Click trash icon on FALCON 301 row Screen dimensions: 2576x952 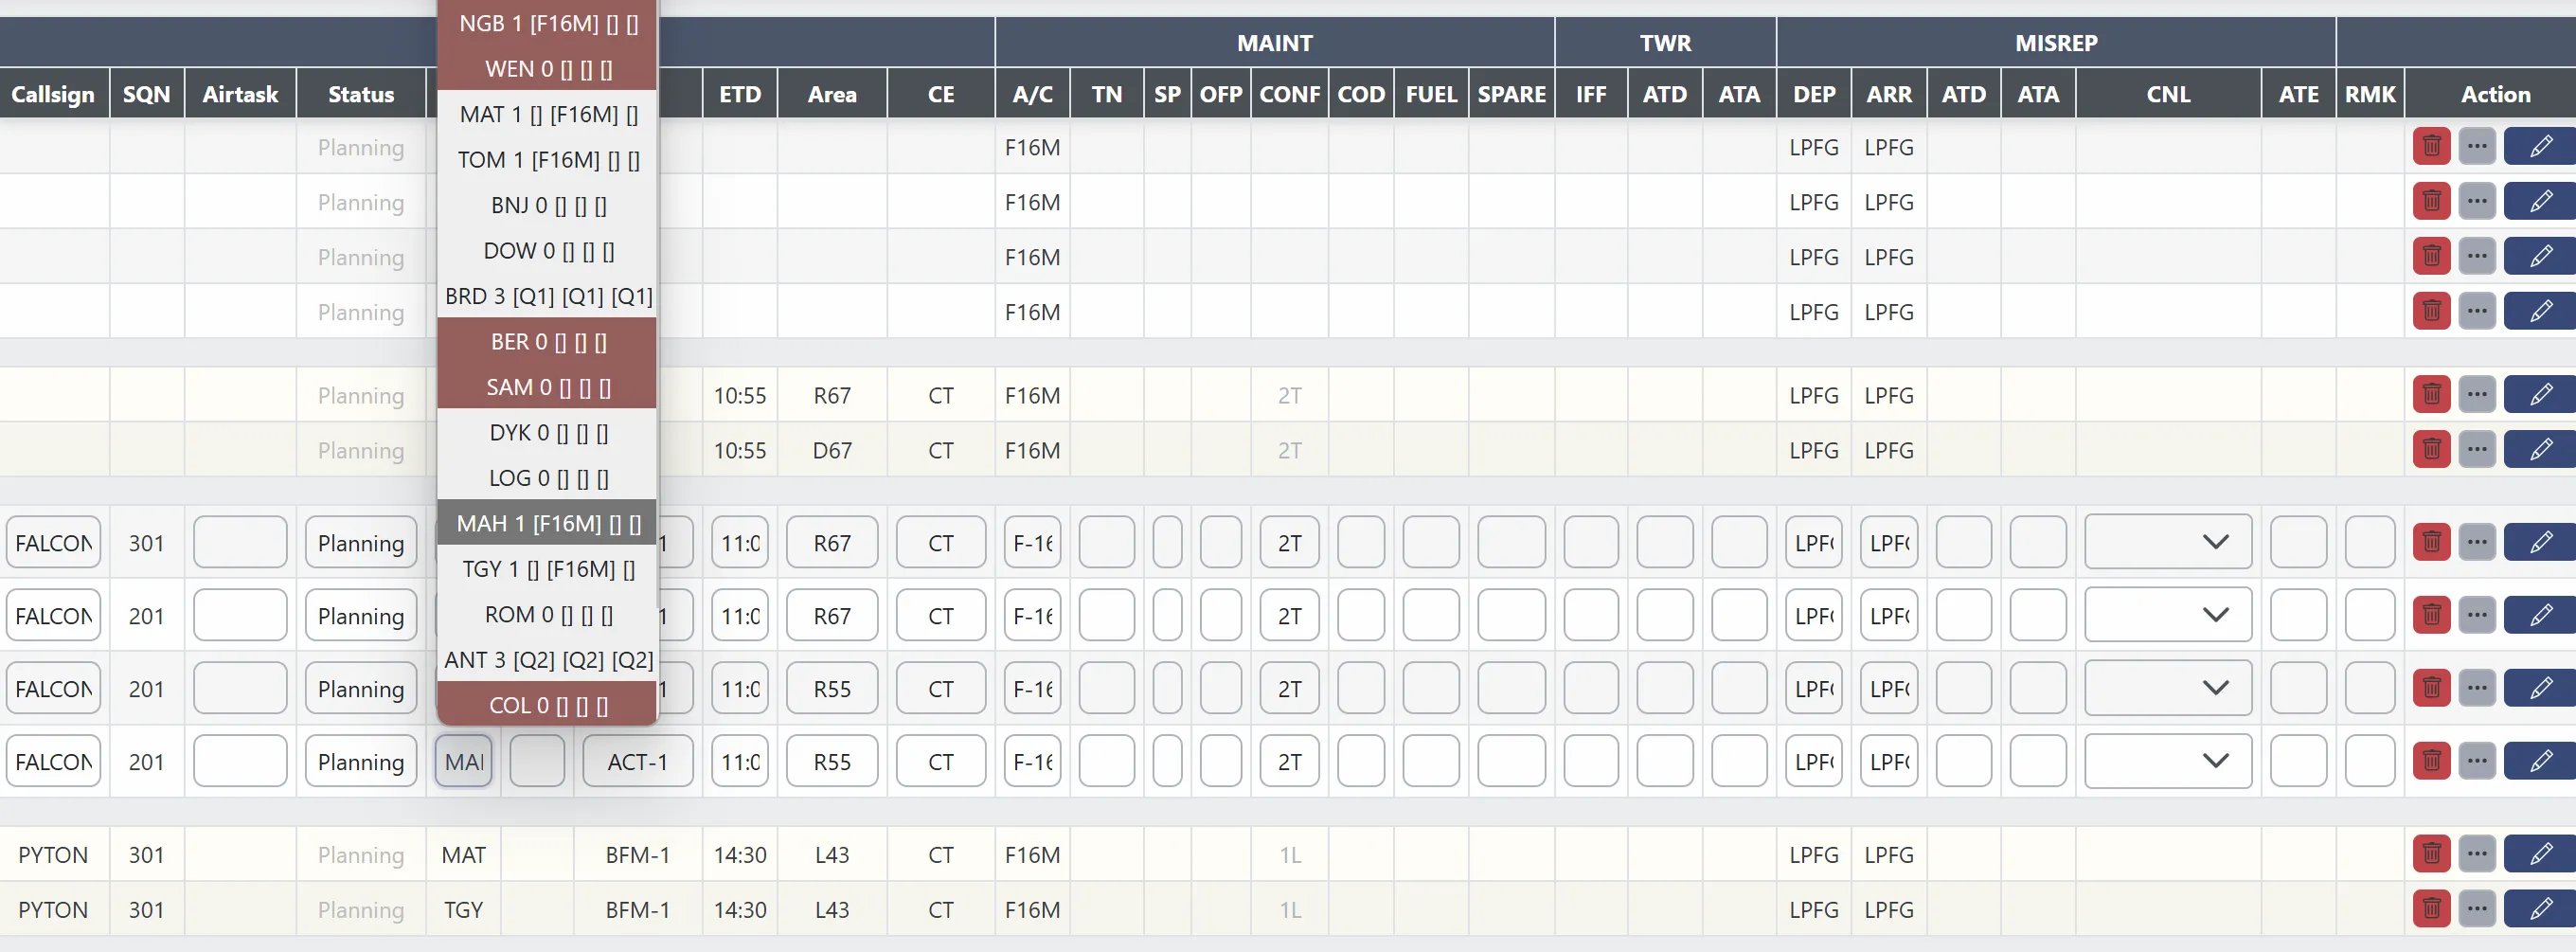(x=2431, y=543)
